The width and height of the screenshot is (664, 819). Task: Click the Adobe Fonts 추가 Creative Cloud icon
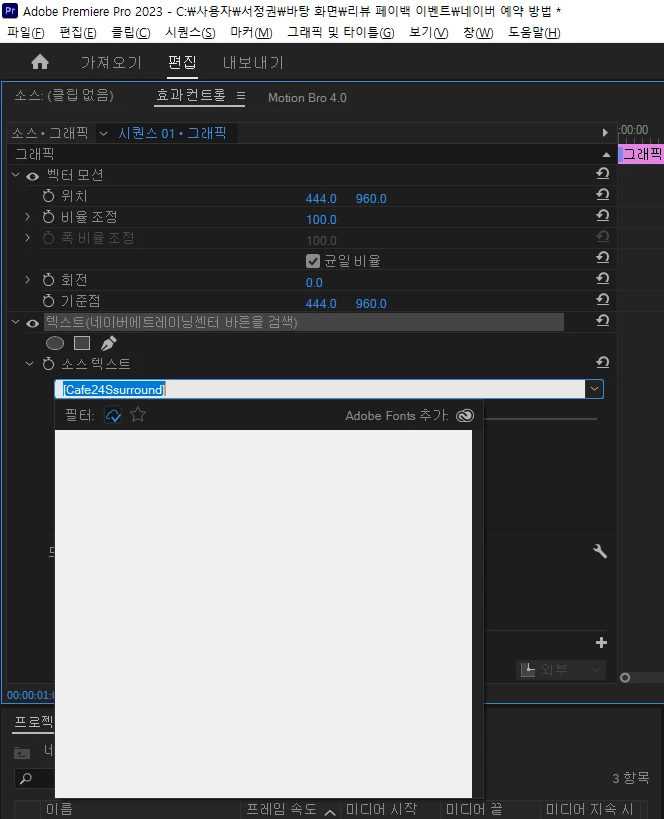(x=465, y=415)
